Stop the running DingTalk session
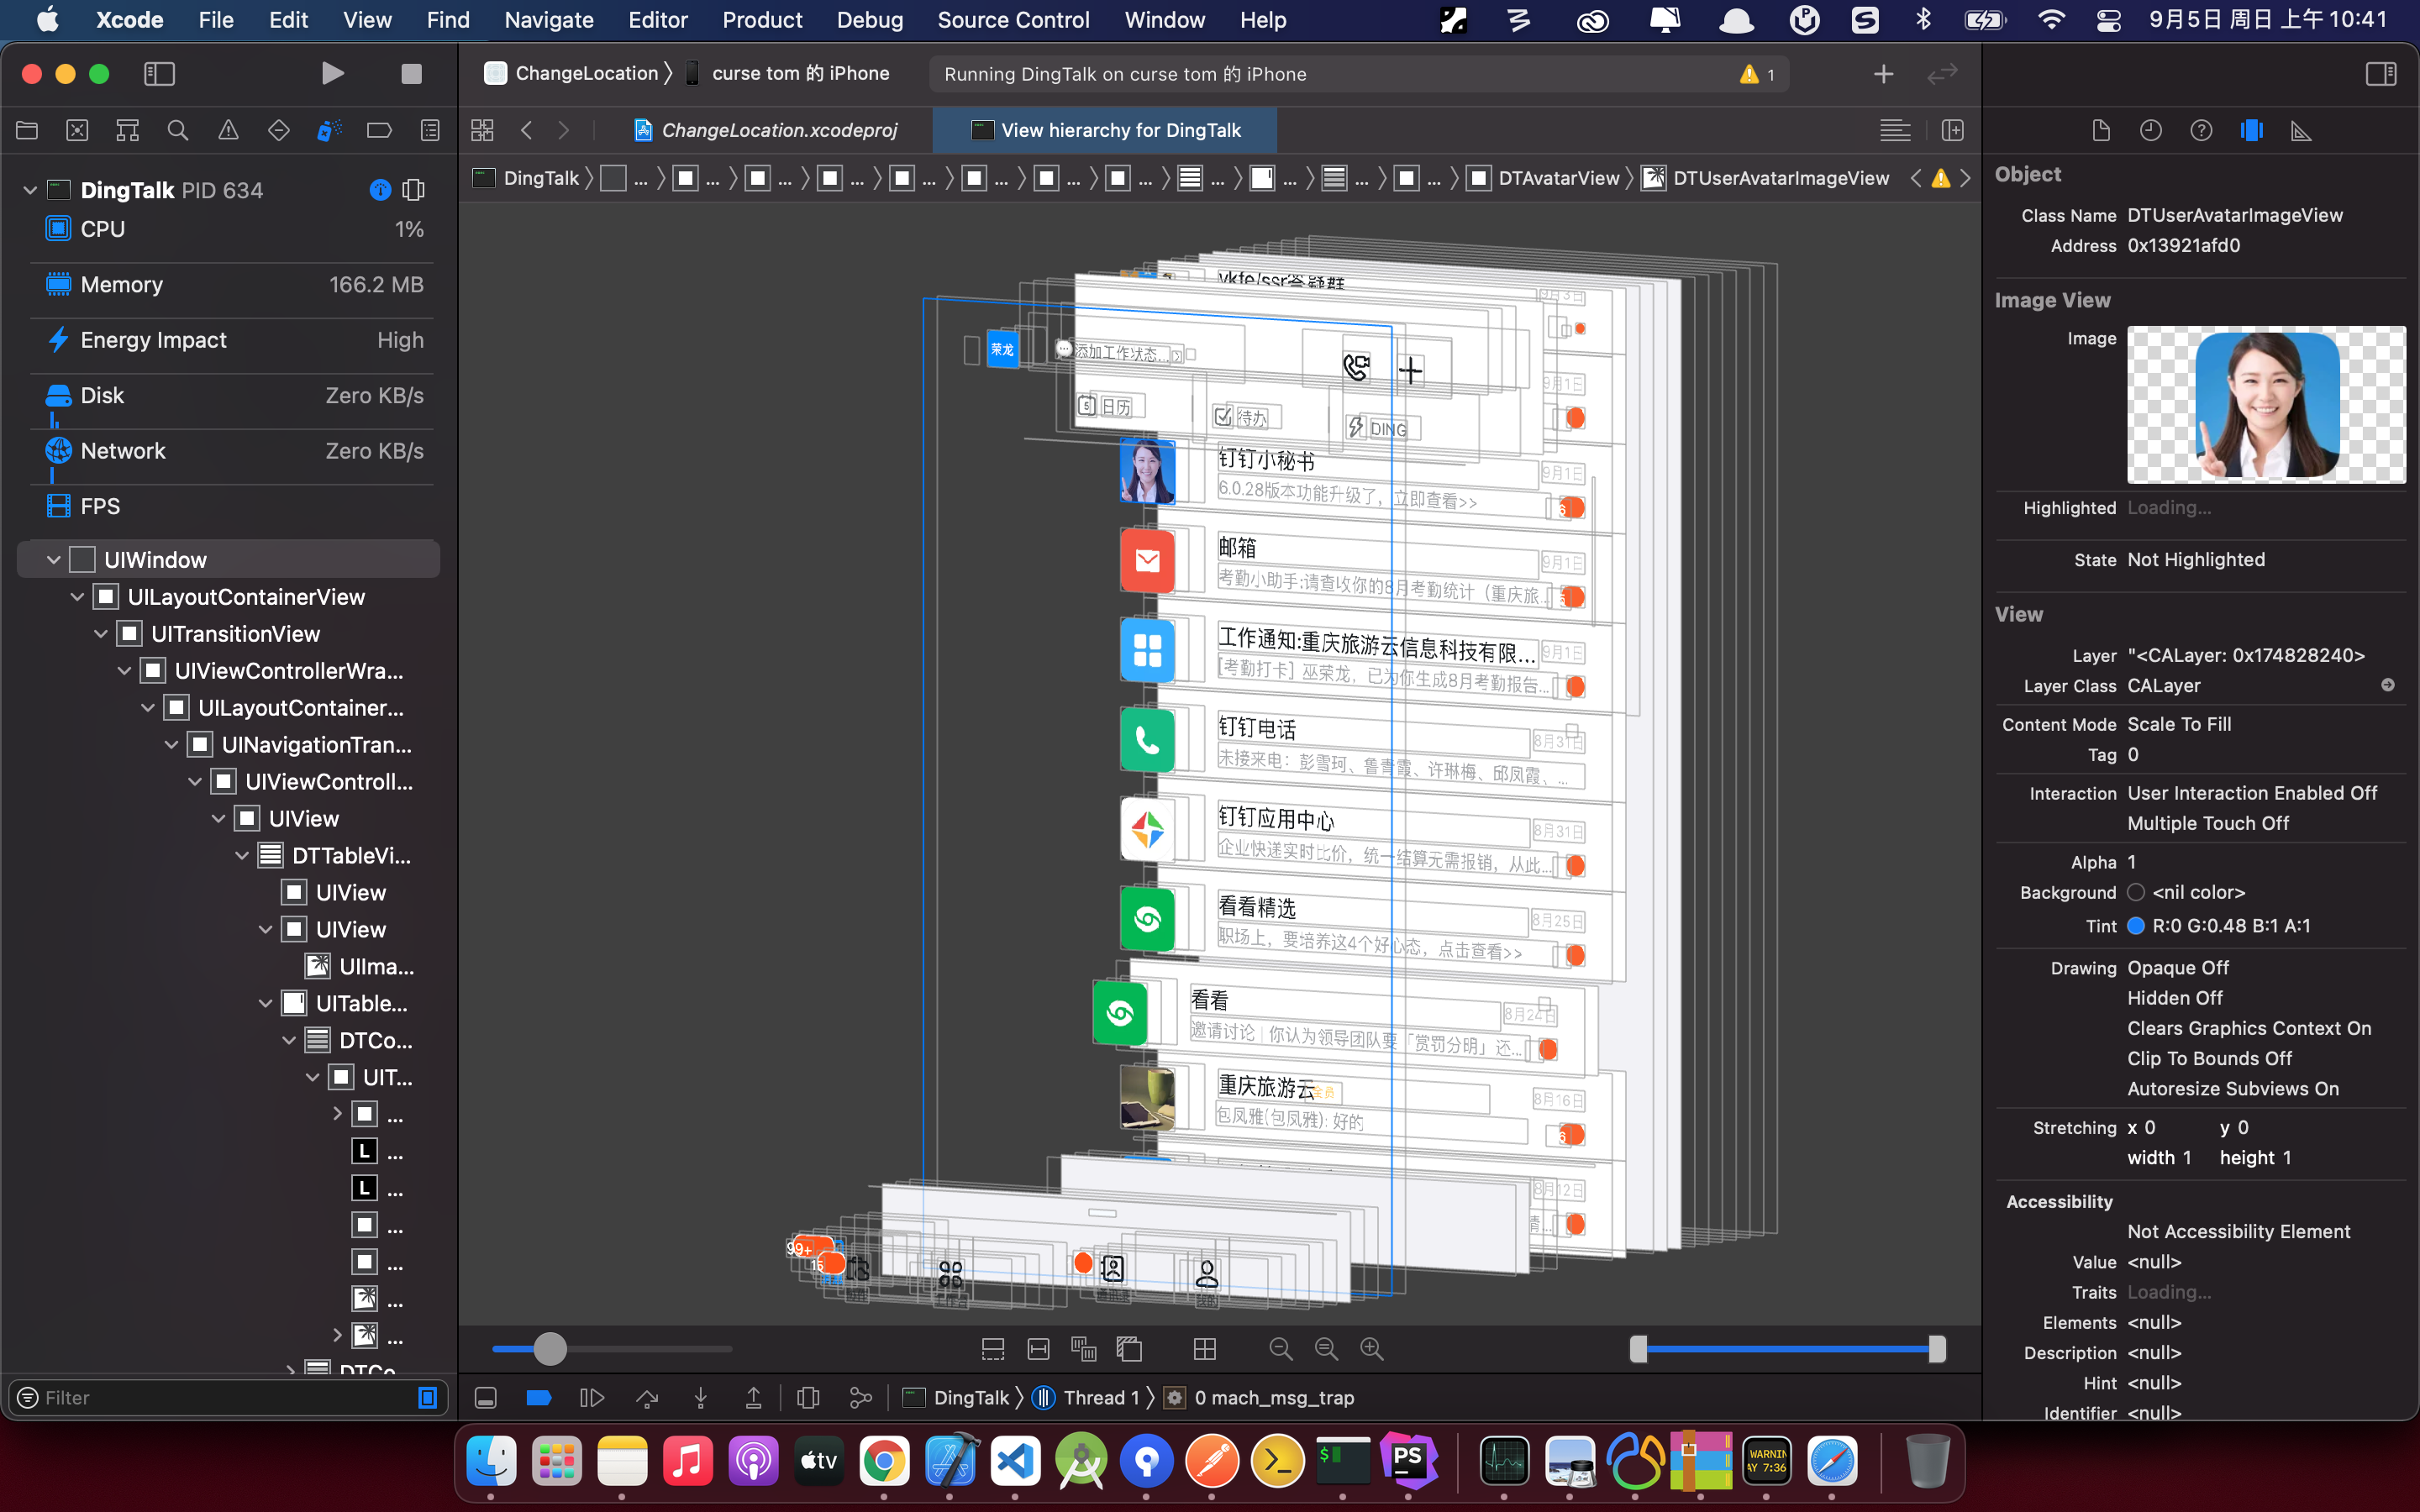Image resolution: width=2420 pixels, height=1512 pixels. [x=411, y=74]
